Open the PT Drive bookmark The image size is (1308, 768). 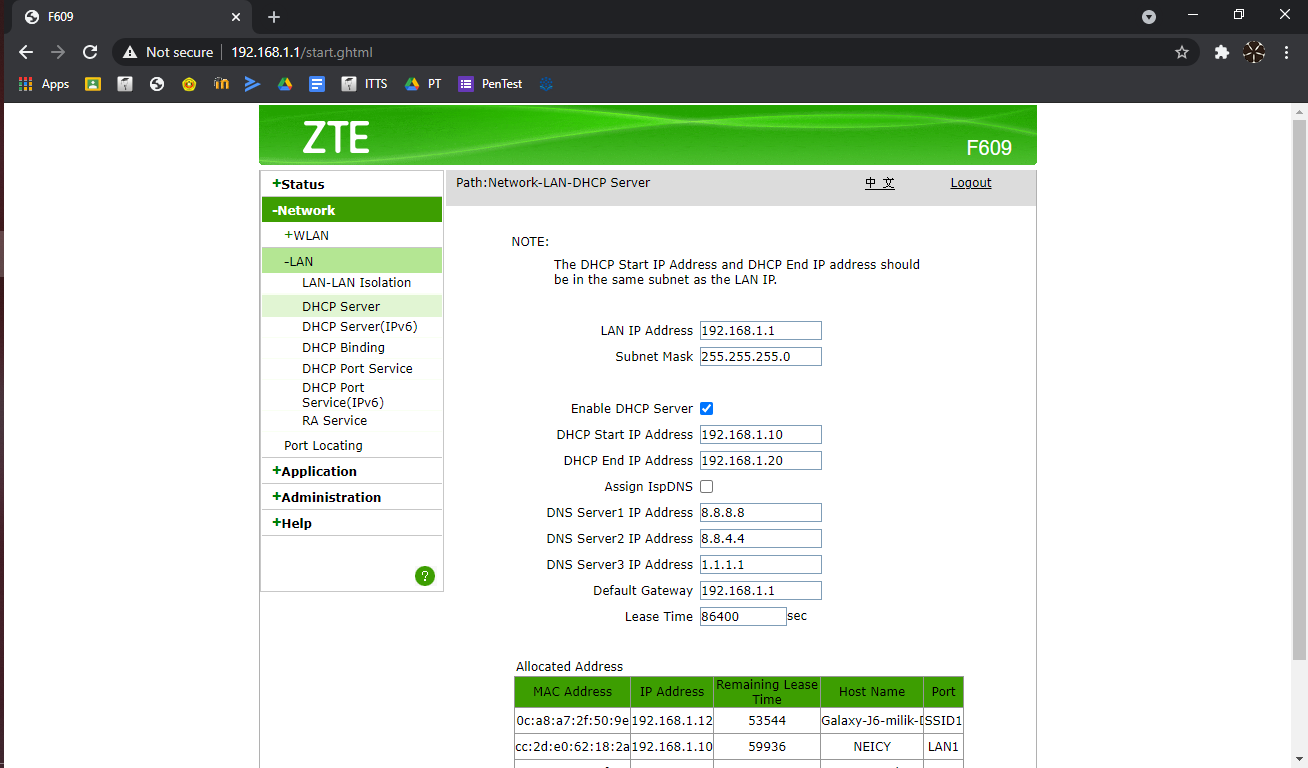423,84
